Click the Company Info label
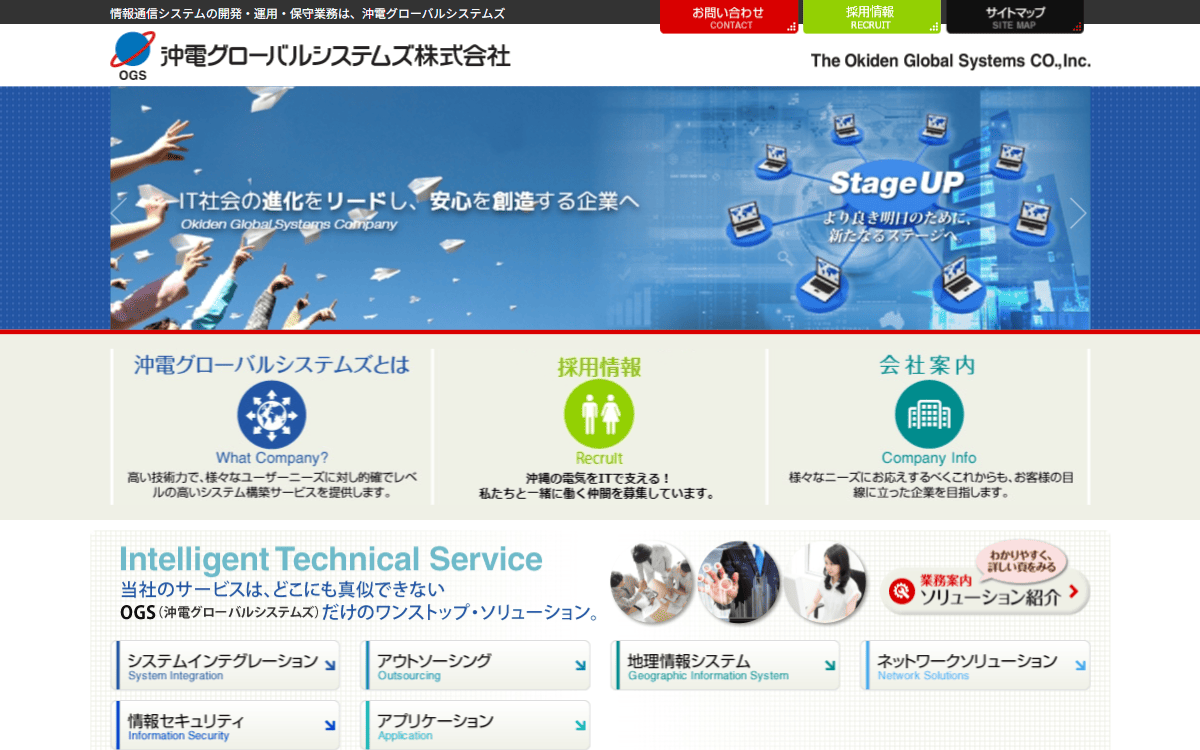Image resolution: width=1200 pixels, height=750 pixels. click(929, 459)
